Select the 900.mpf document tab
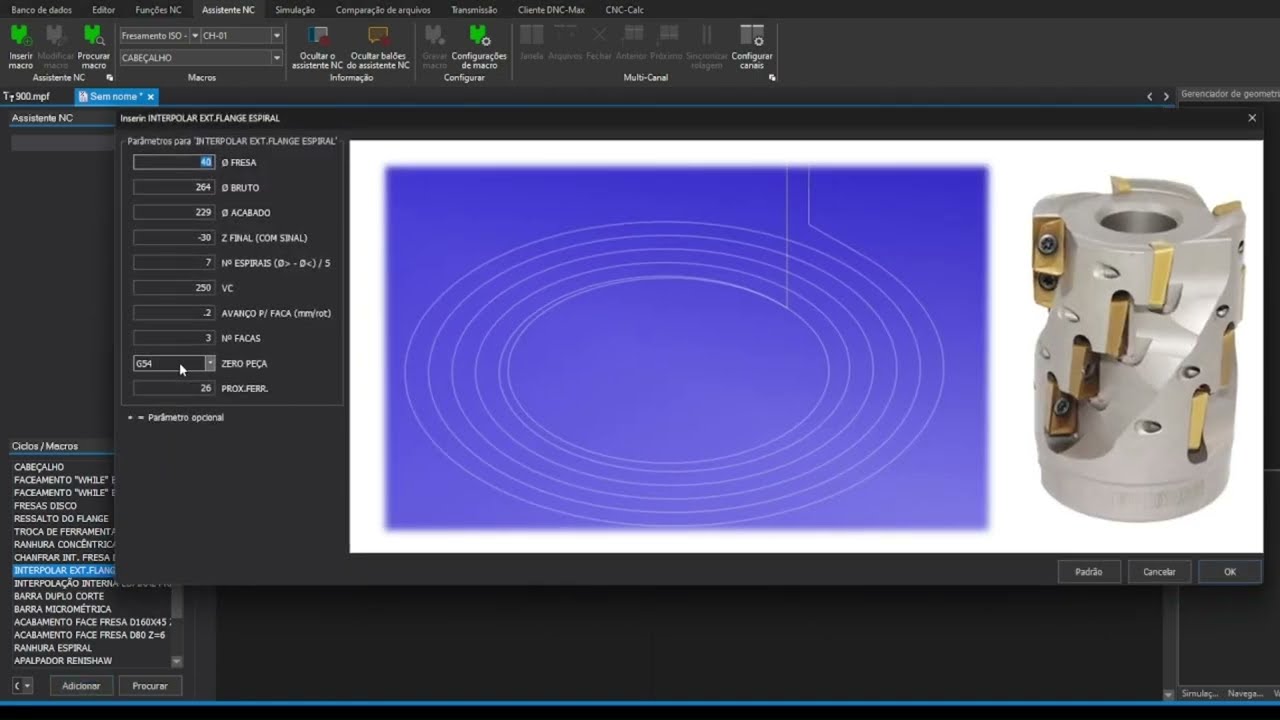This screenshot has width=1280, height=720. [x=27, y=97]
